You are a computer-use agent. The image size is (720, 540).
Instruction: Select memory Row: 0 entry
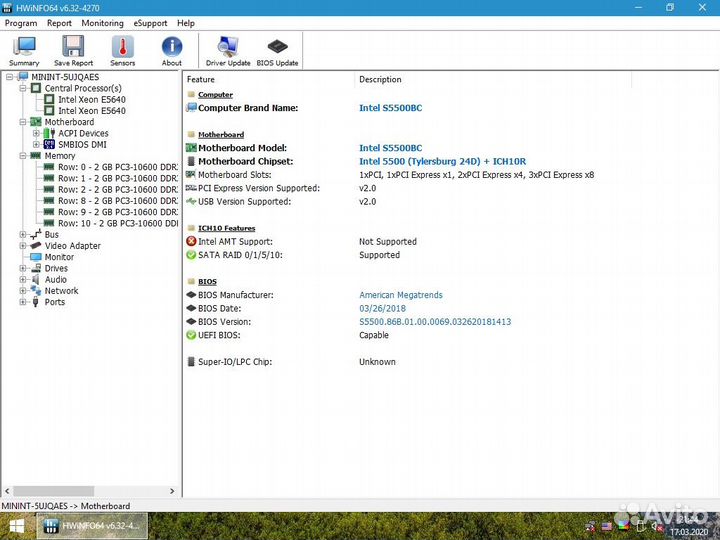point(118,167)
